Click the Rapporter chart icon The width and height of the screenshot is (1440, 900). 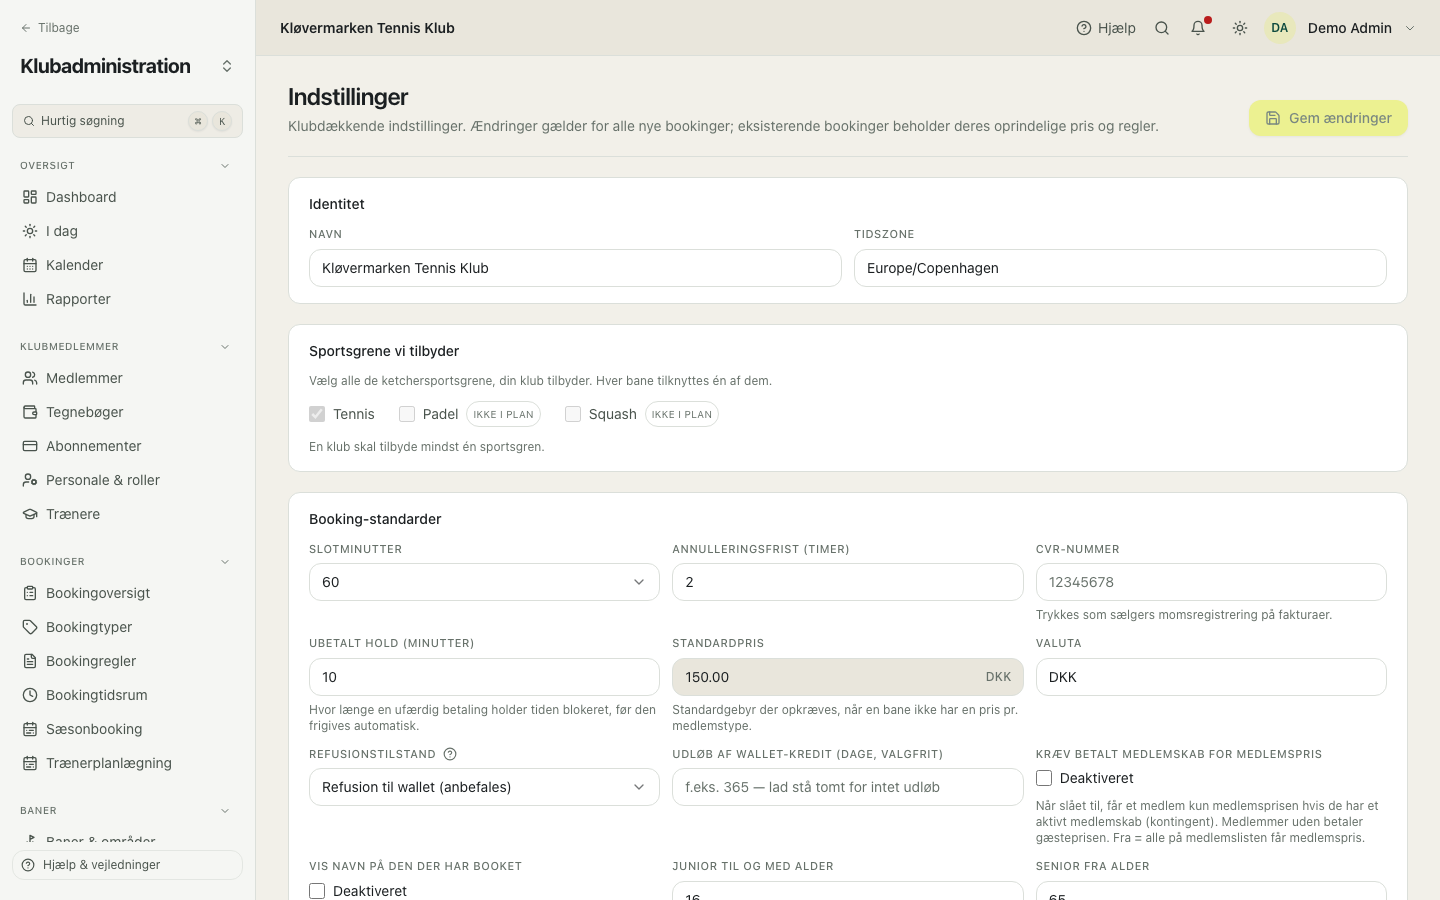pyautogui.click(x=30, y=299)
